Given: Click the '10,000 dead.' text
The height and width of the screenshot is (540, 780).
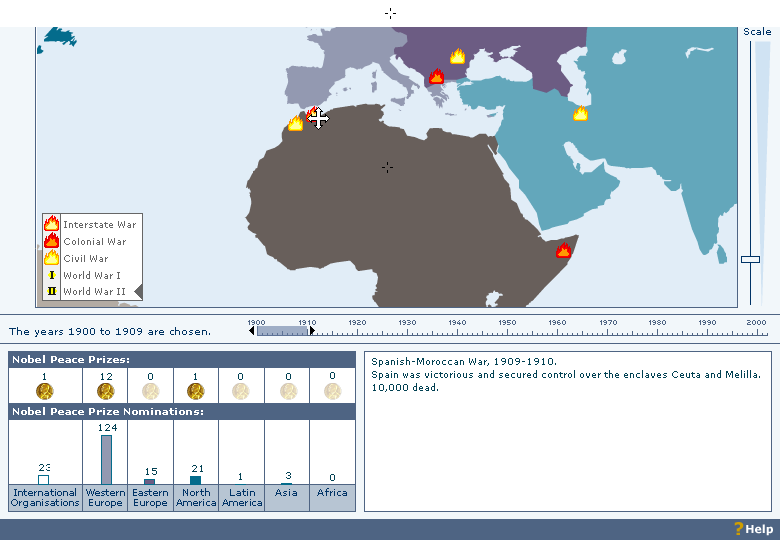Looking at the screenshot, I should coord(405,387).
